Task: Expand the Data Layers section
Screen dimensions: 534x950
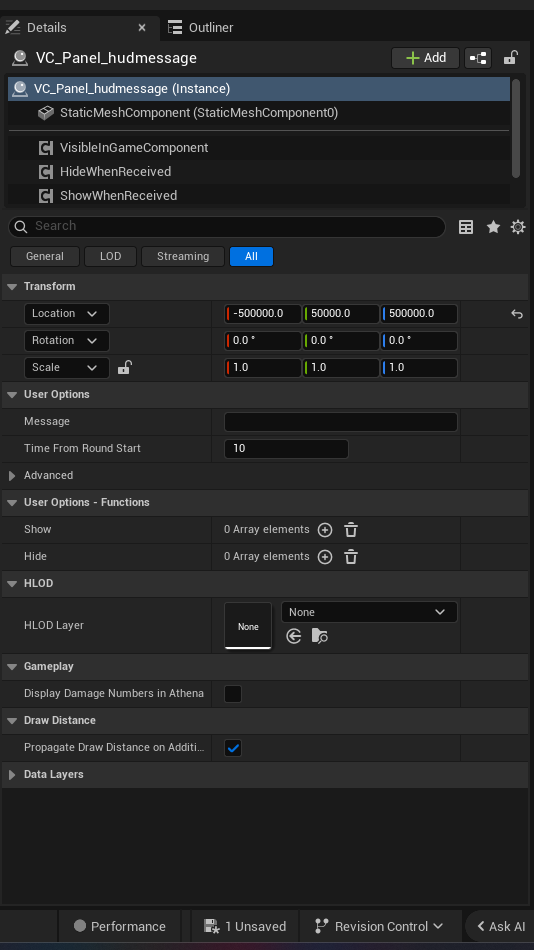Action: 12,775
